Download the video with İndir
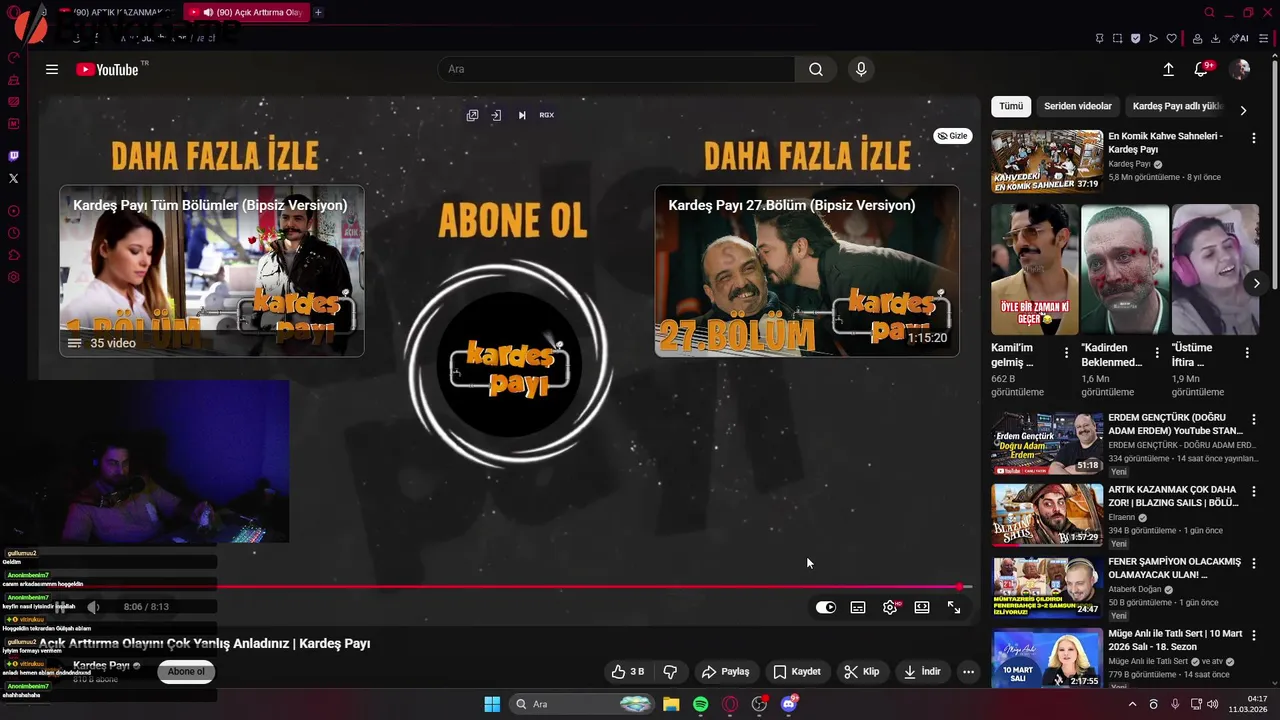The height and width of the screenshot is (720, 1280). pyautogui.click(x=922, y=672)
